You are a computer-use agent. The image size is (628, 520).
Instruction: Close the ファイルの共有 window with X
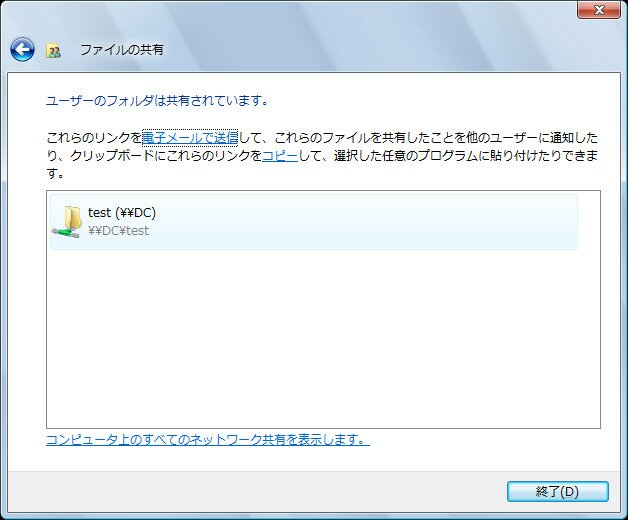click(598, 10)
